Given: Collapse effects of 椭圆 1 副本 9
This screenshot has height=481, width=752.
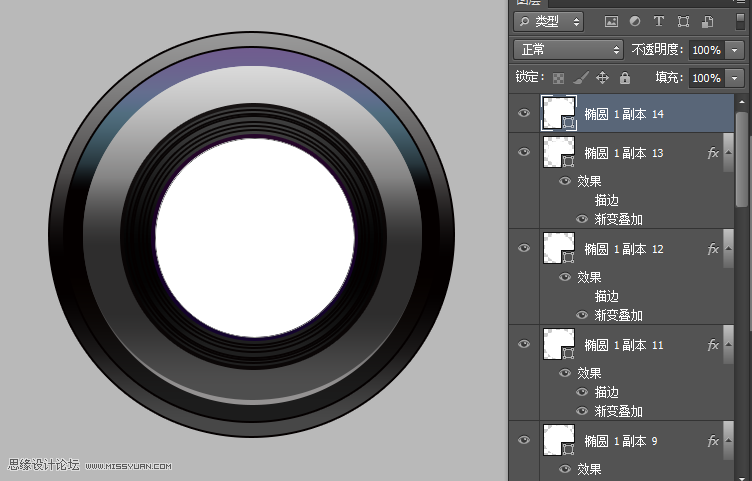Looking at the screenshot, I should (728, 441).
